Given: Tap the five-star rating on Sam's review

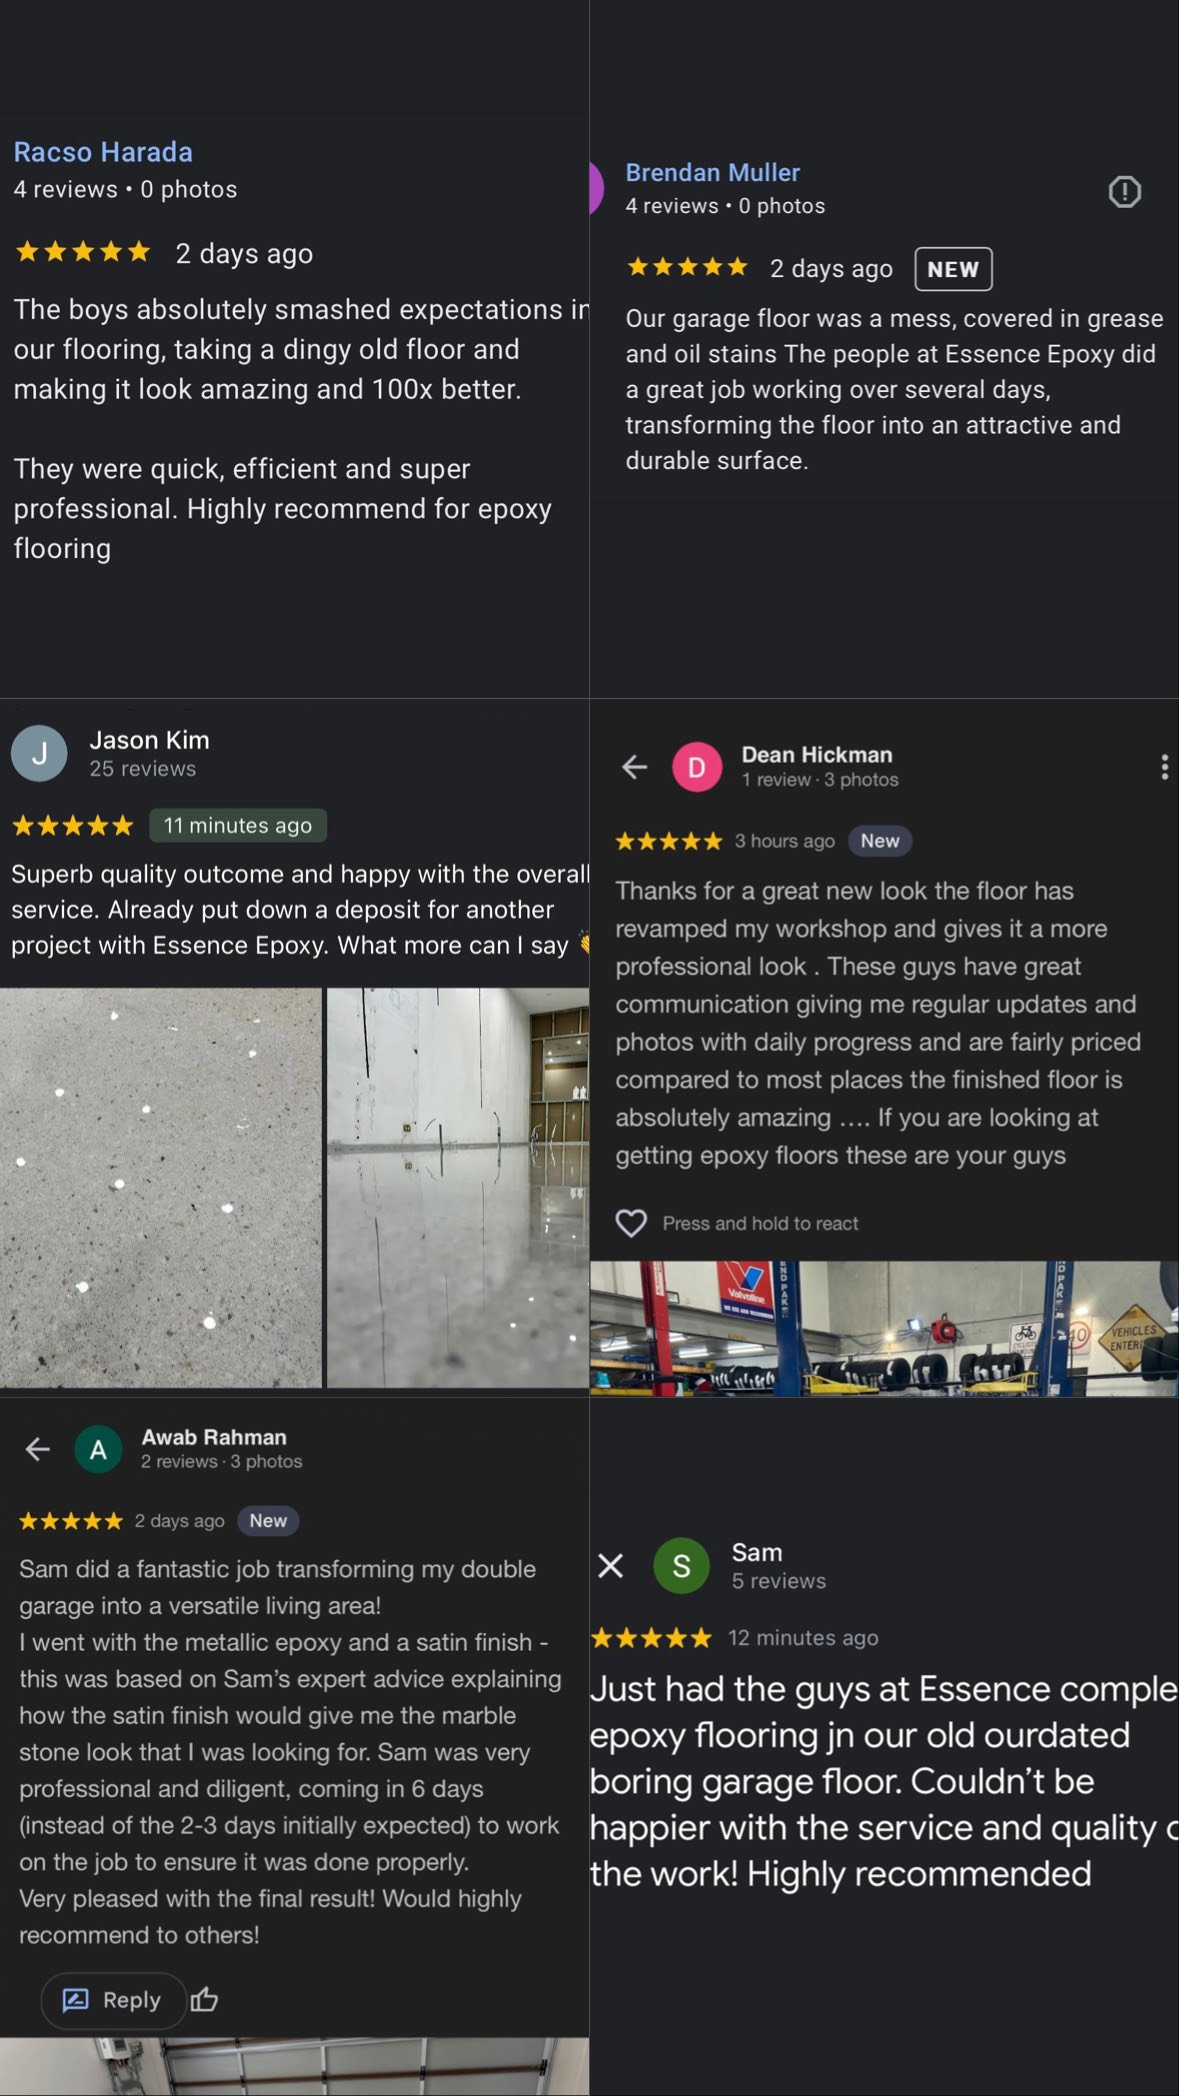Looking at the screenshot, I should point(651,1638).
